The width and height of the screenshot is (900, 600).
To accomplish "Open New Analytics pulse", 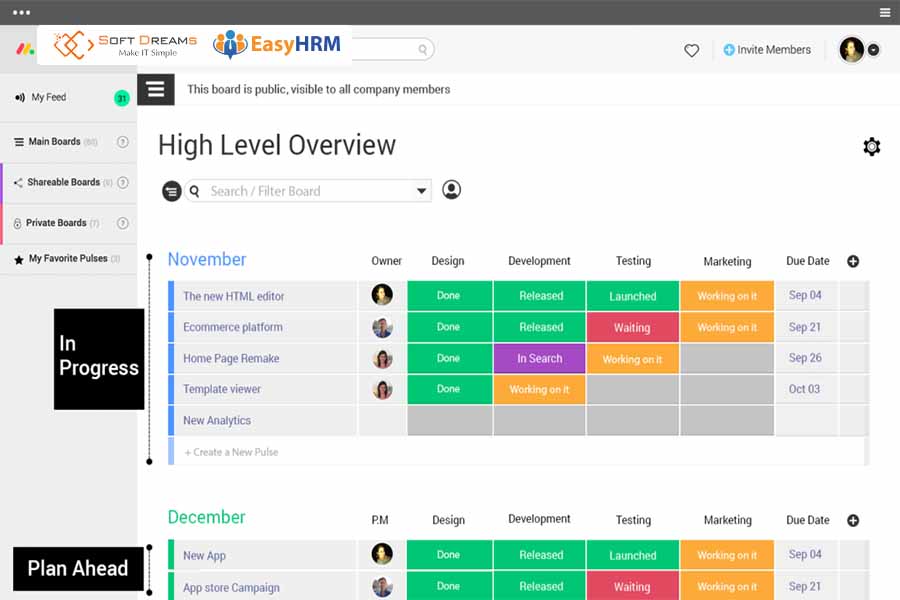I will 216,420.
